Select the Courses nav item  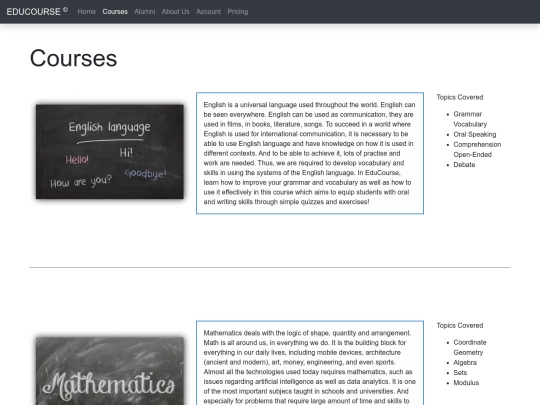115,12
